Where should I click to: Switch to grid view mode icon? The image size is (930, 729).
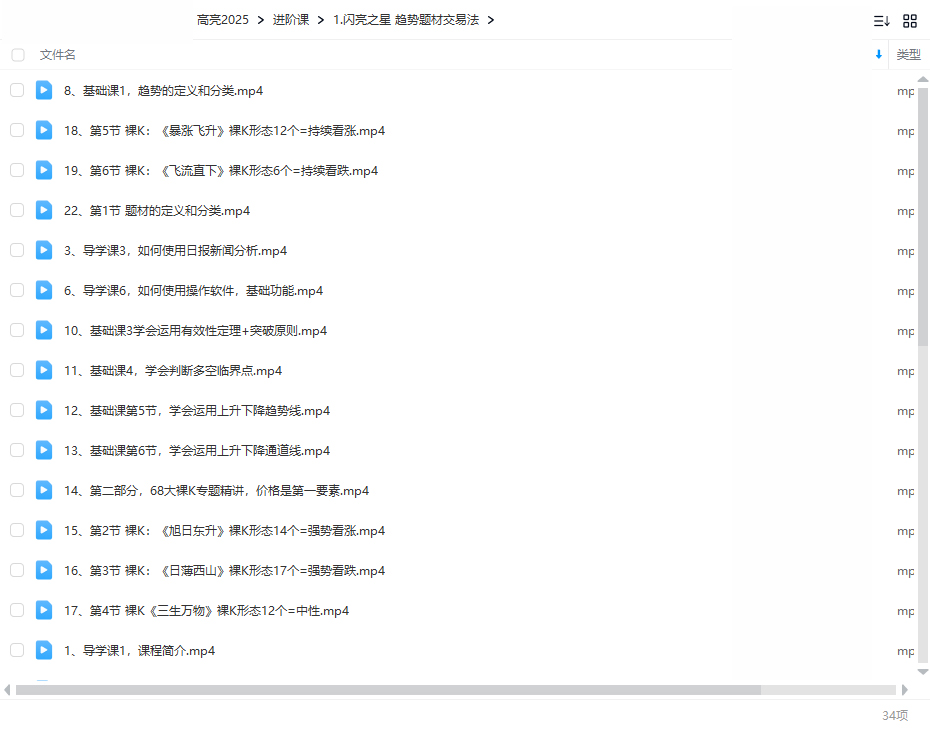pos(910,21)
